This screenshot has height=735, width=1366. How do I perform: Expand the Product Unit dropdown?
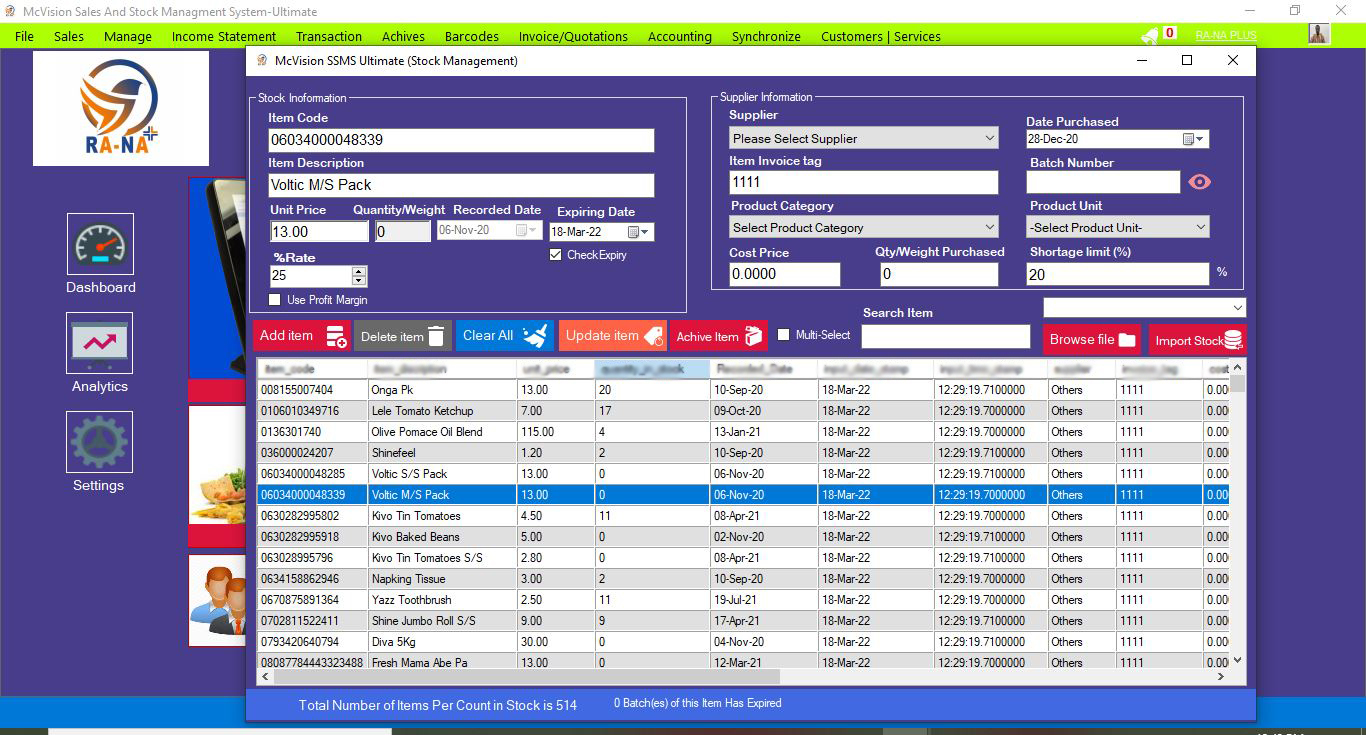click(x=1200, y=227)
